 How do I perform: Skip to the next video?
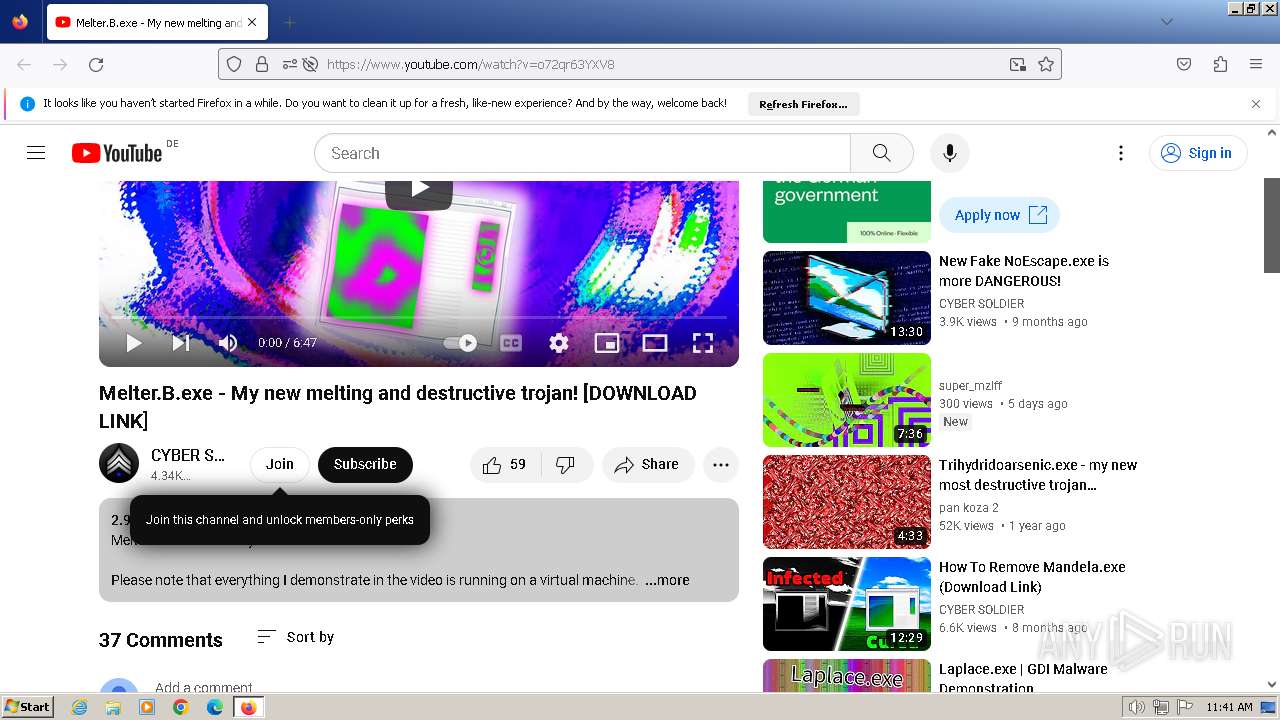[181, 343]
